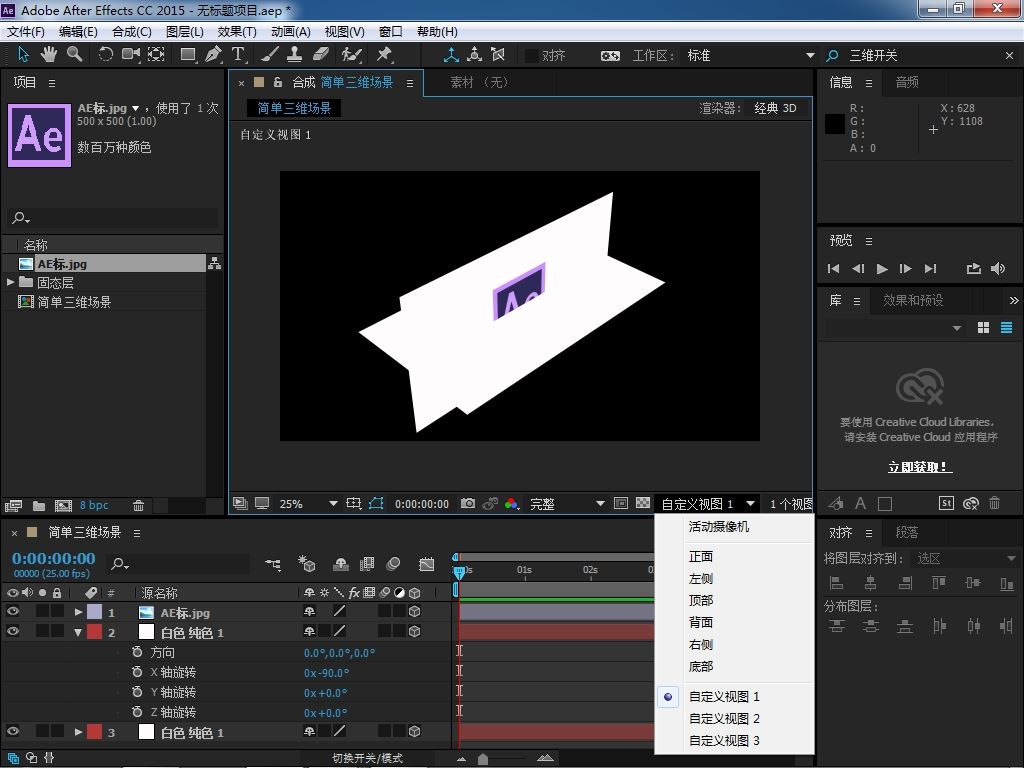This screenshot has height=768, width=1024.
Task: Open the 自定义视图 1 view dropdown
Action: point(708,504)
